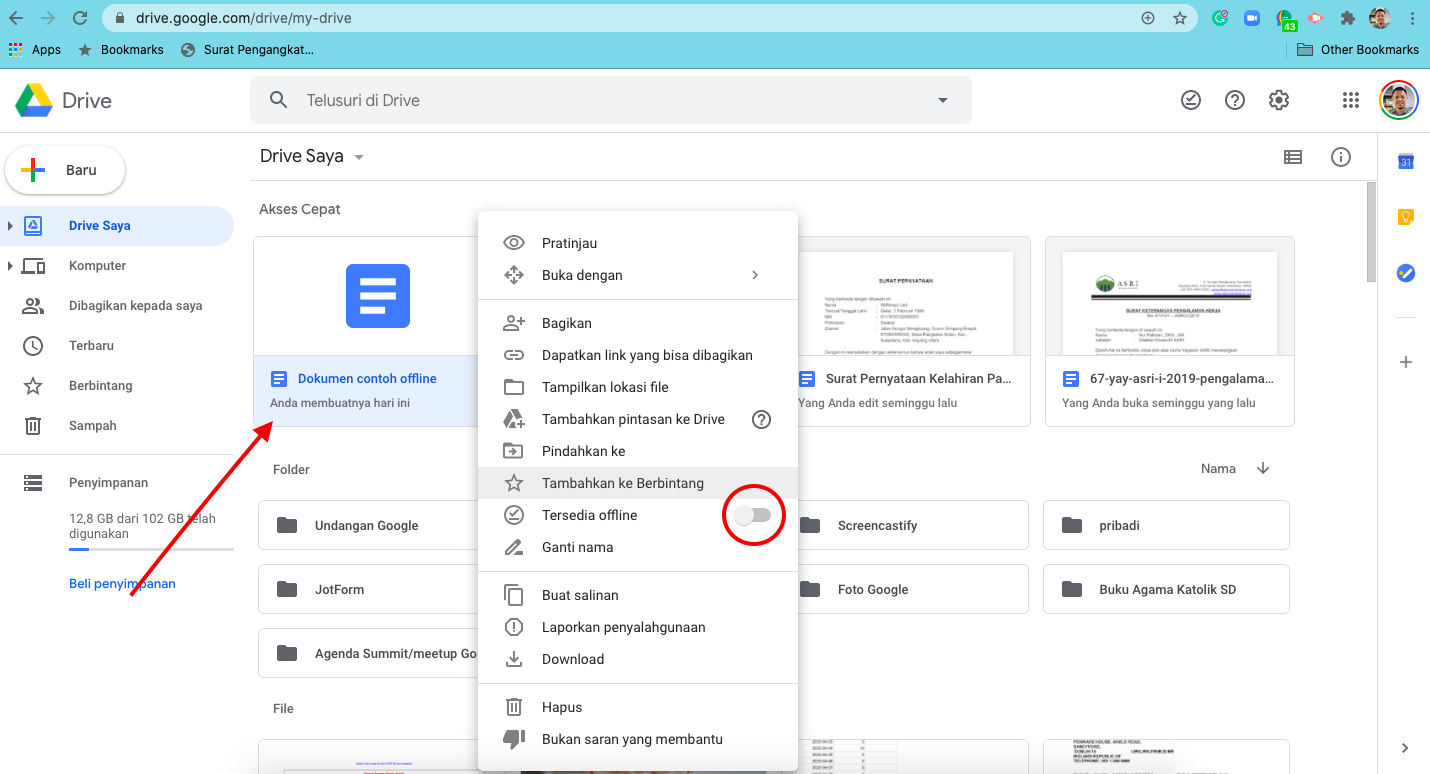Open the Surat Pengangkat bookmark
This screenshot has height=774, width=1430.
247,50
